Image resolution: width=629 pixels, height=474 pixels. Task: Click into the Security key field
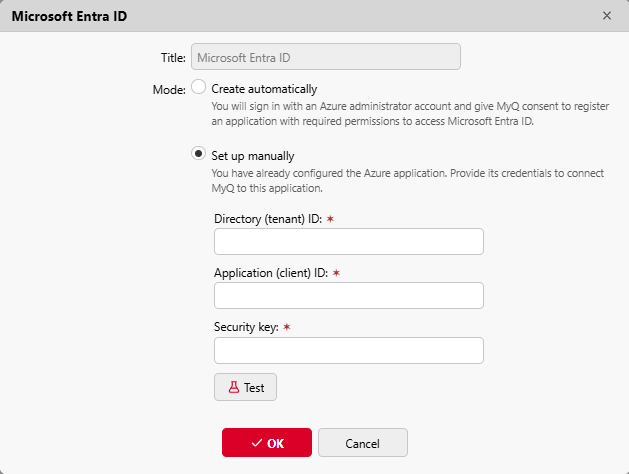[349, 350]
